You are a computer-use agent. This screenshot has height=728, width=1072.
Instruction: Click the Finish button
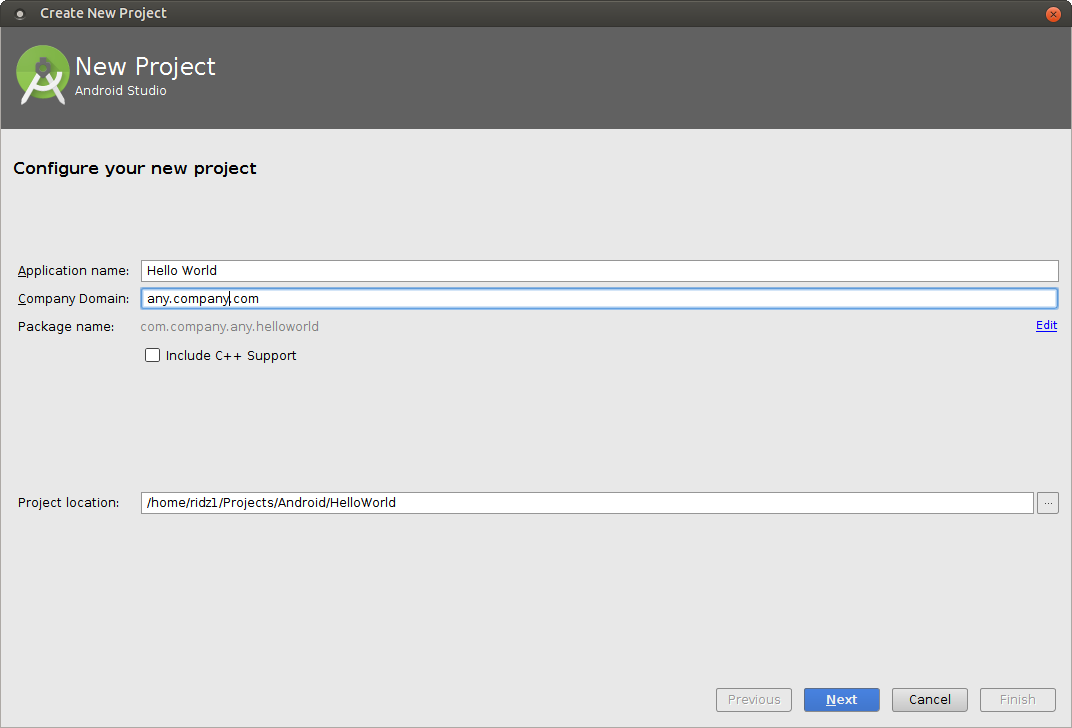click(x=1018, y=700)
